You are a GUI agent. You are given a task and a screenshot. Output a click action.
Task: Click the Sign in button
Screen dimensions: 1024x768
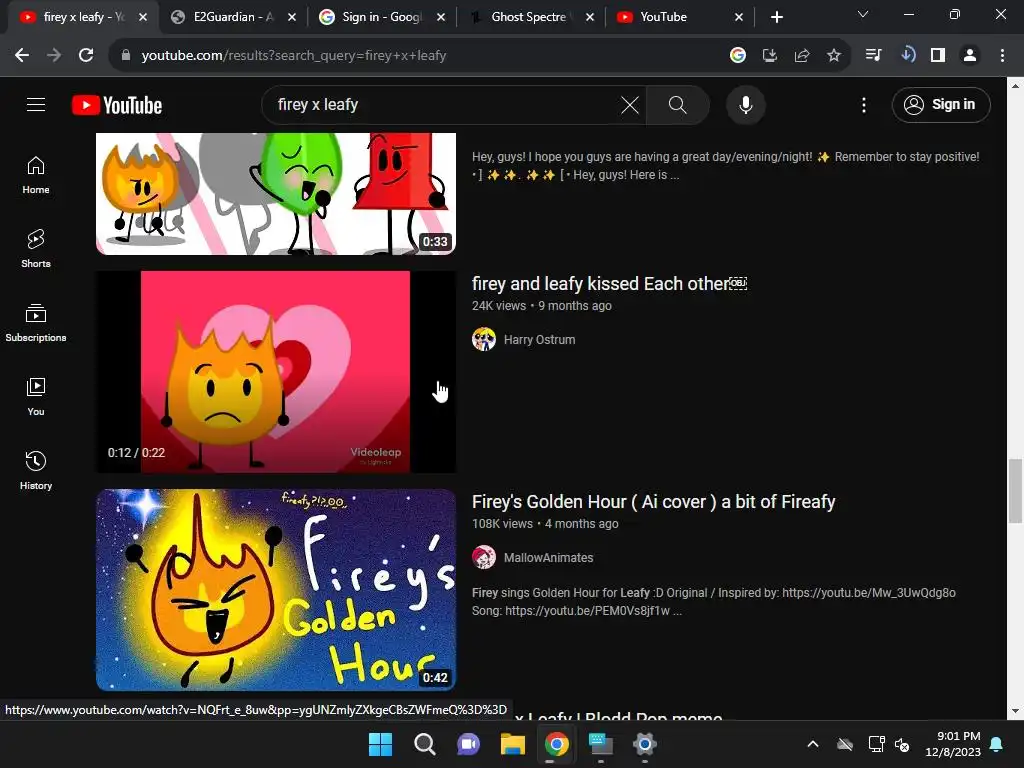940,104
